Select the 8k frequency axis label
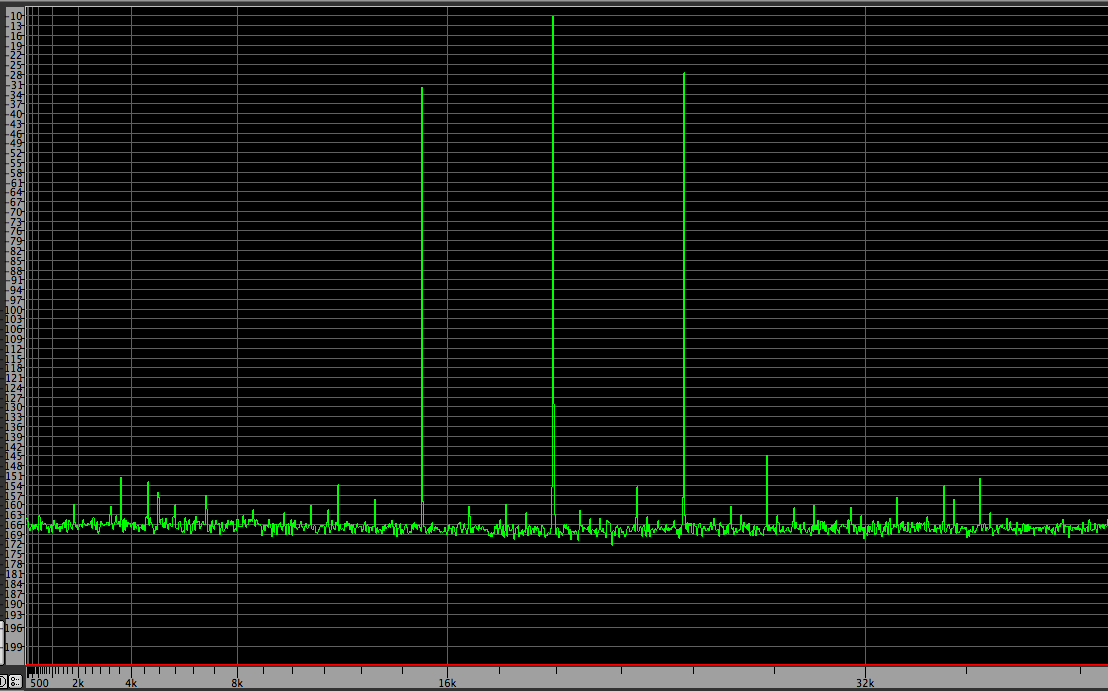1108x691 pixels. [237, 683]
